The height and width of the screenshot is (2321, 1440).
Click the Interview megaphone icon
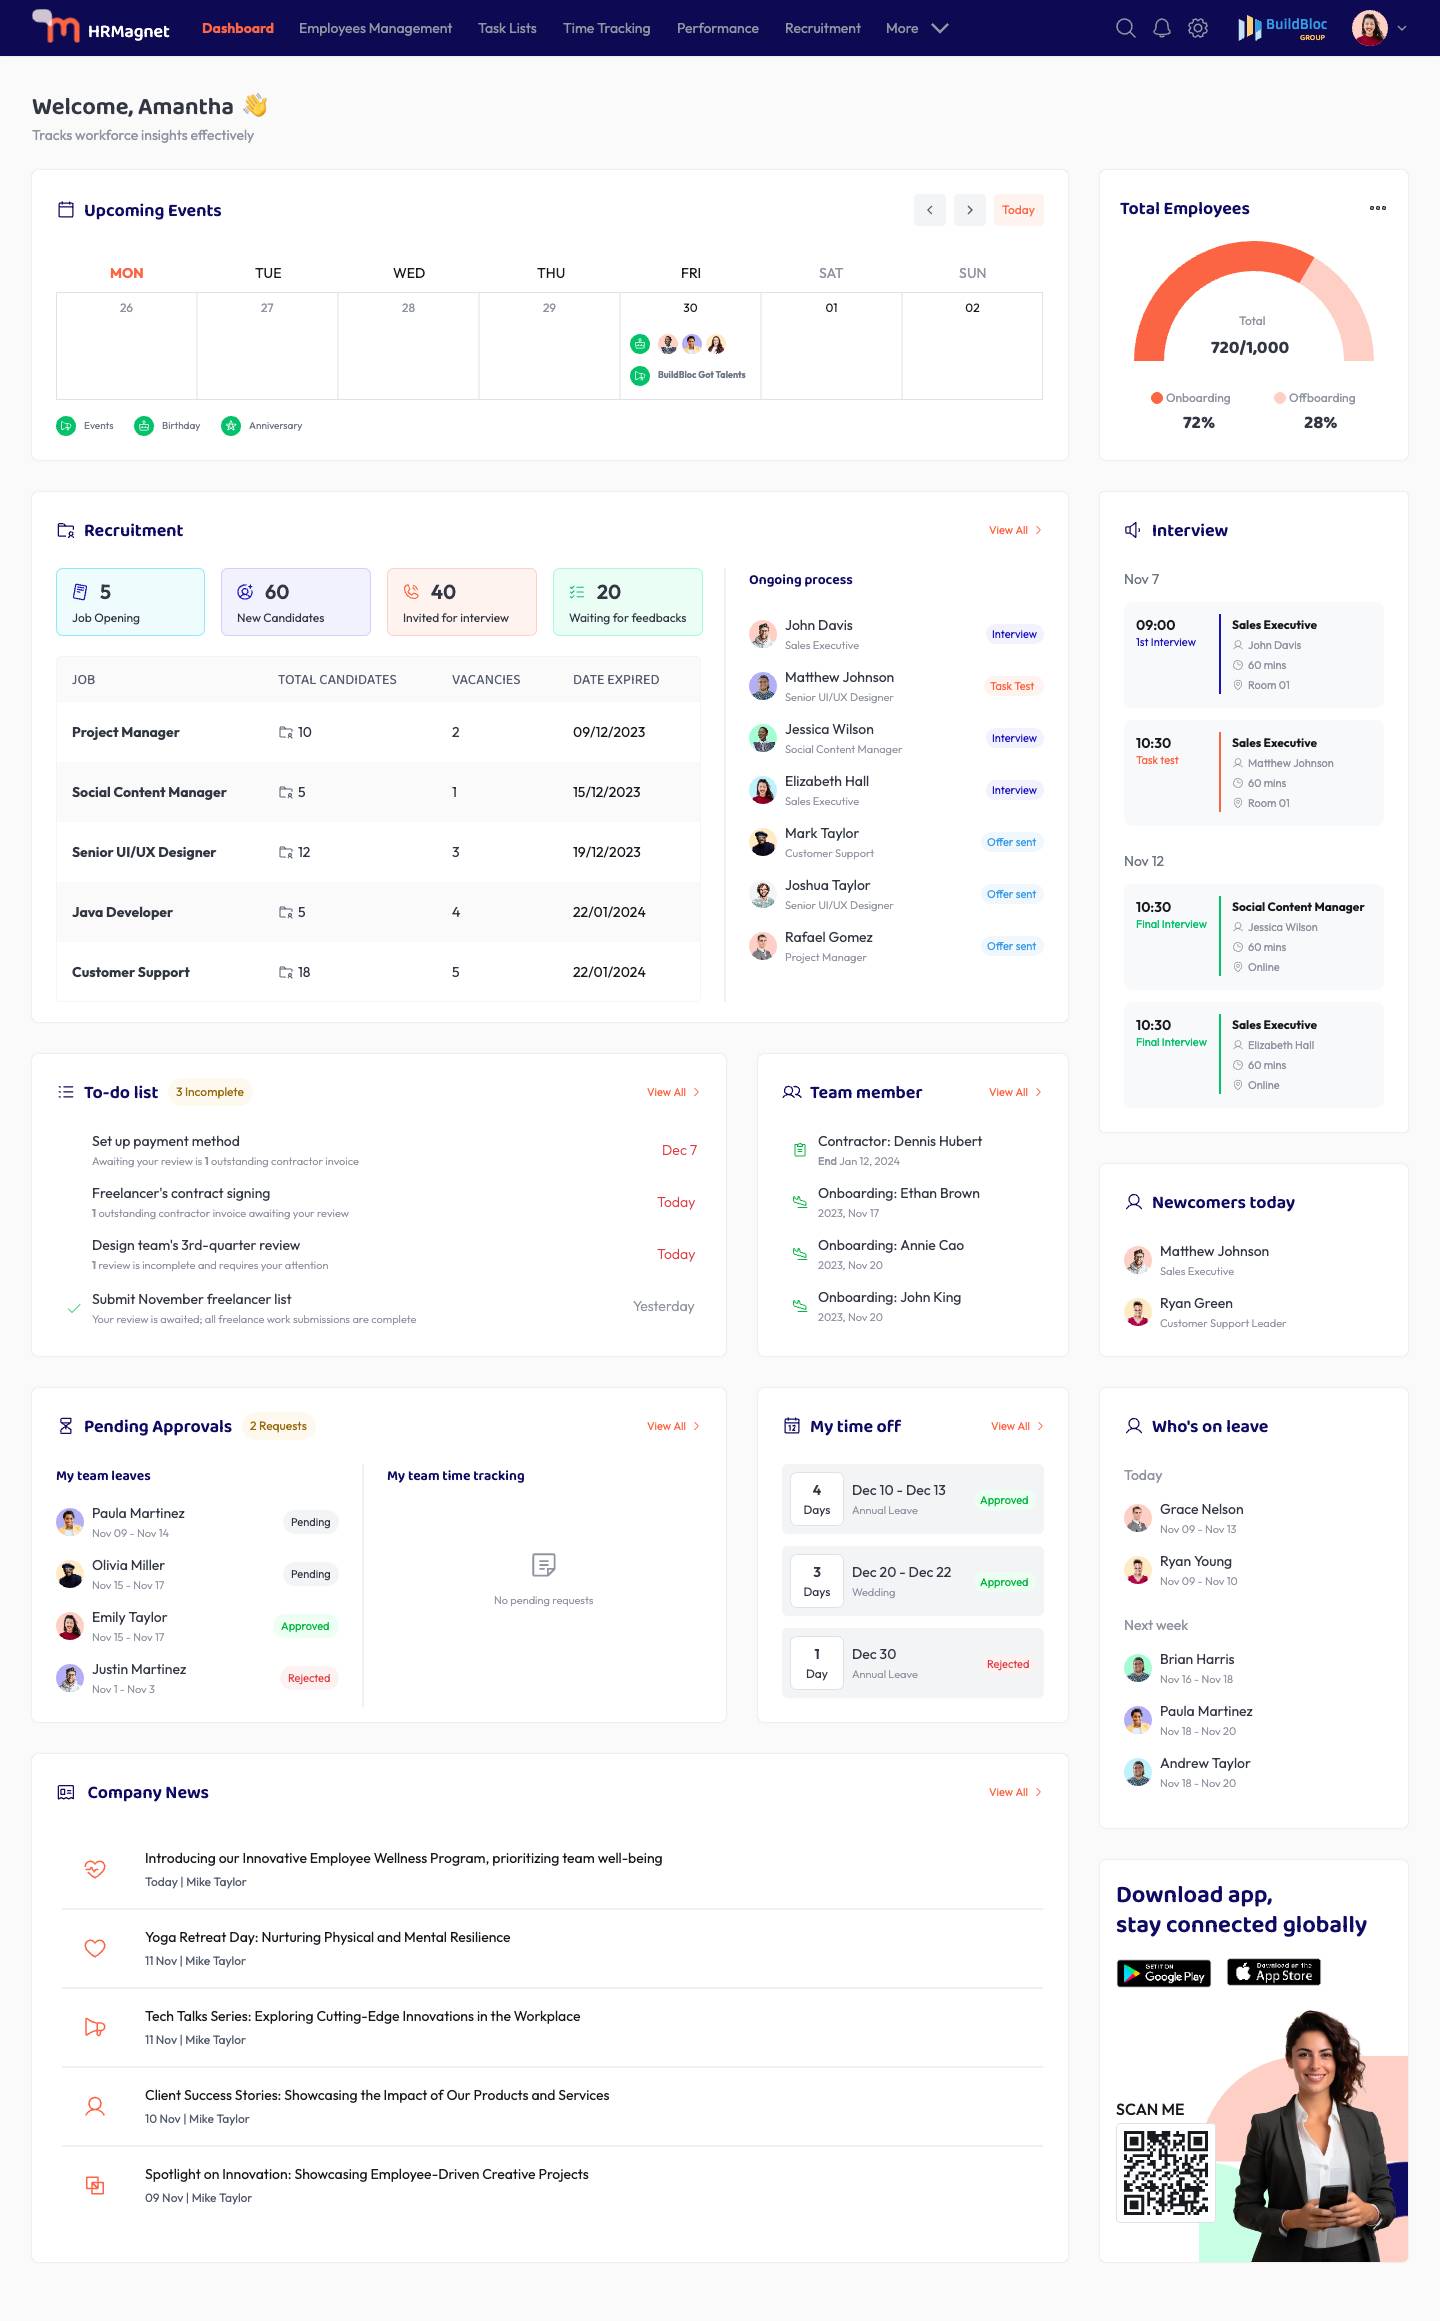pyautogui.click(x=1132, y=530)
